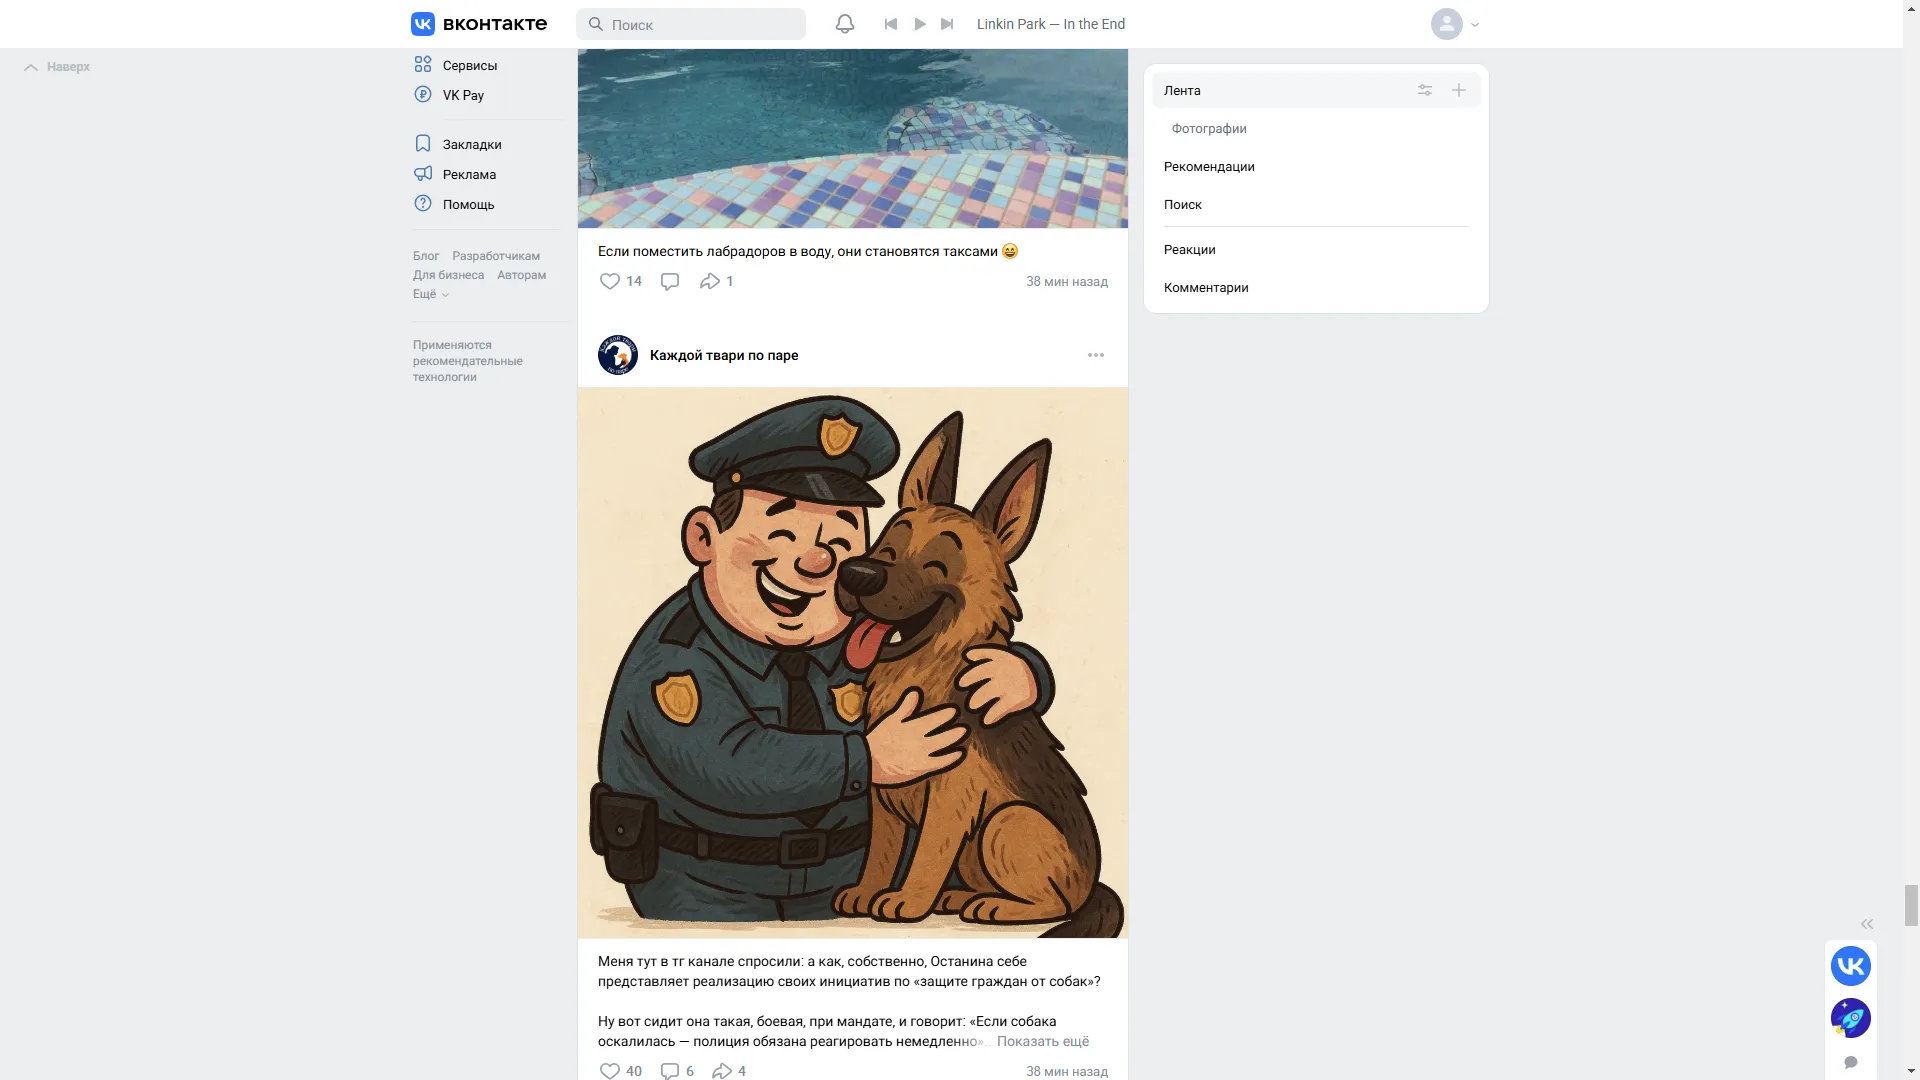Skip to the next track
Image resolution: width=1920 pixels, height=1080 pixels.
tap(947, 24)
